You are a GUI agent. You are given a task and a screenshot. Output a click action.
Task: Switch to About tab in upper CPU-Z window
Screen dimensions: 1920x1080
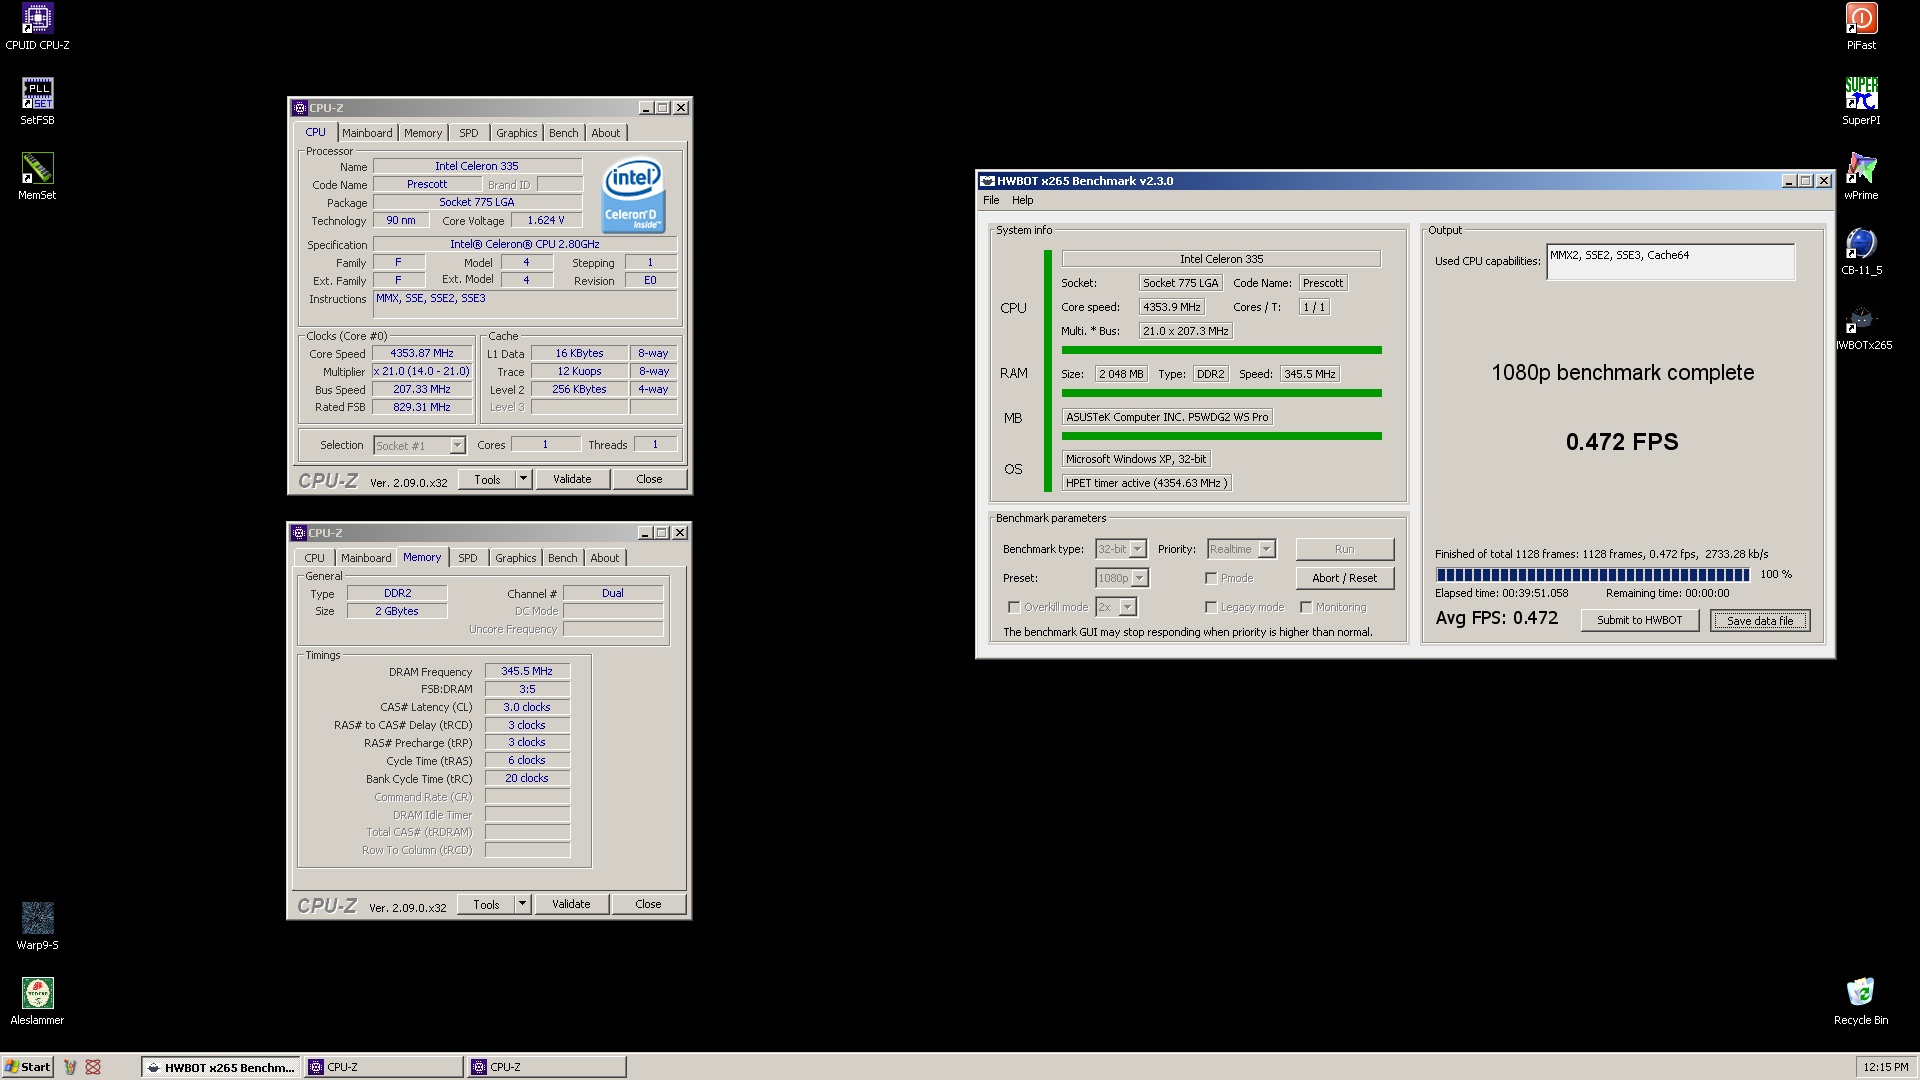click(606, 133)
